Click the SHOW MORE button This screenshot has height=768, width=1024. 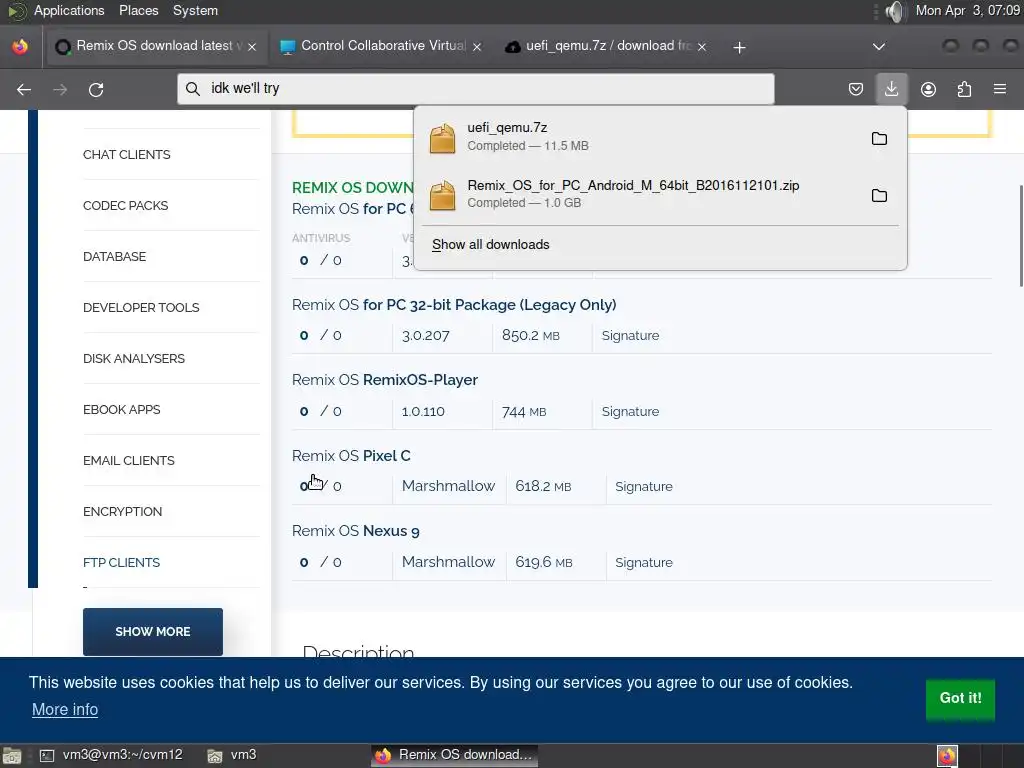pyautogui.click(x=153, y=632)
